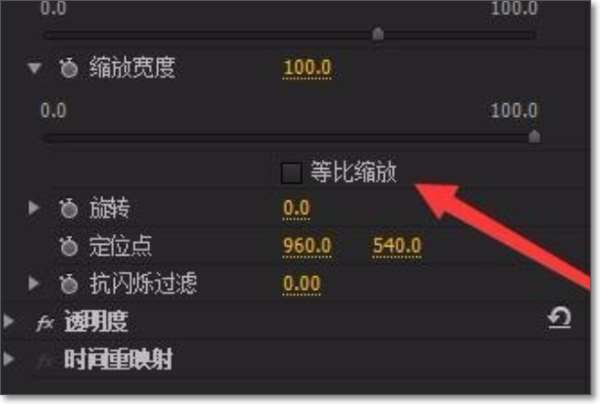
Task: Toggle stopwatch animation for 定位点
Action: coord(69,246)
